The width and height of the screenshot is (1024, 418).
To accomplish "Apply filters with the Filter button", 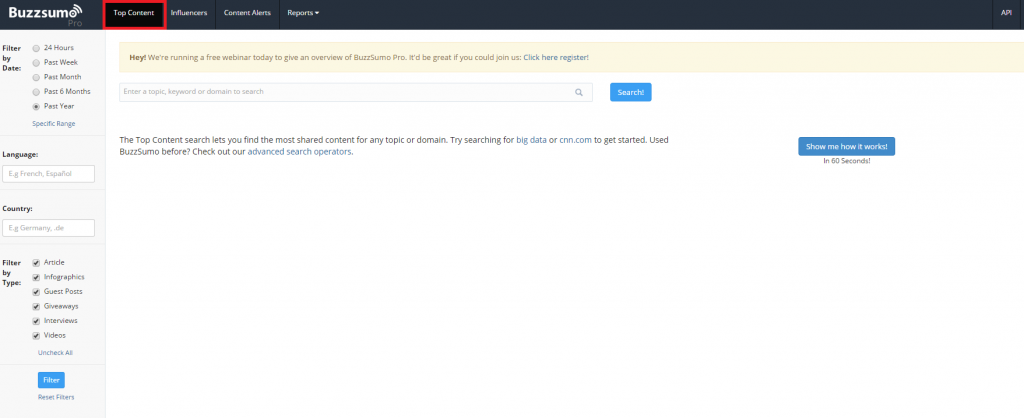I will [x=50, y=380].
